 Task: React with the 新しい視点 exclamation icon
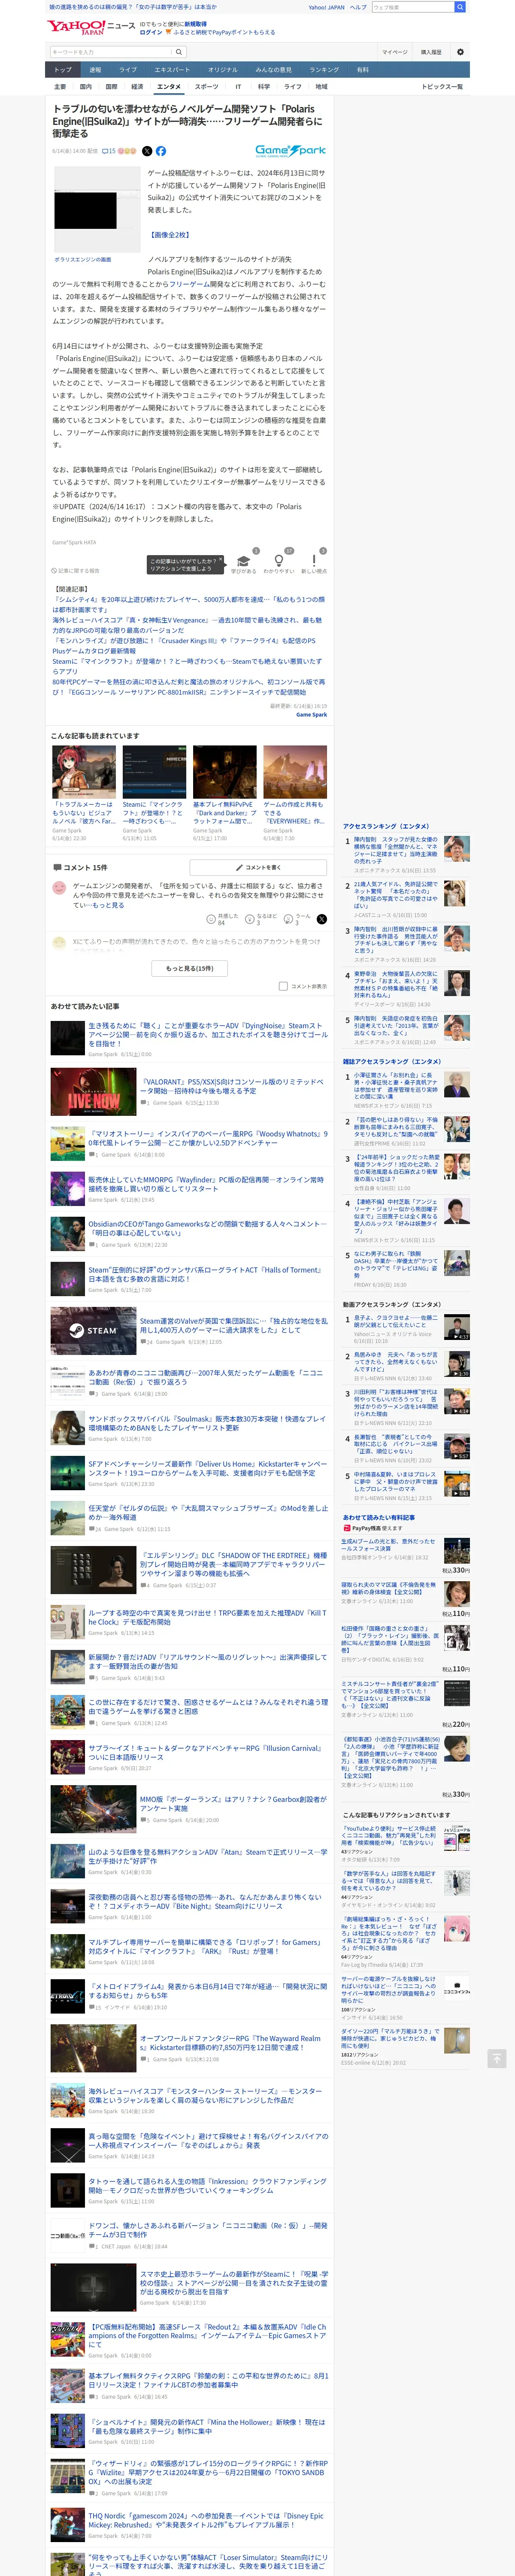(314, 562)
